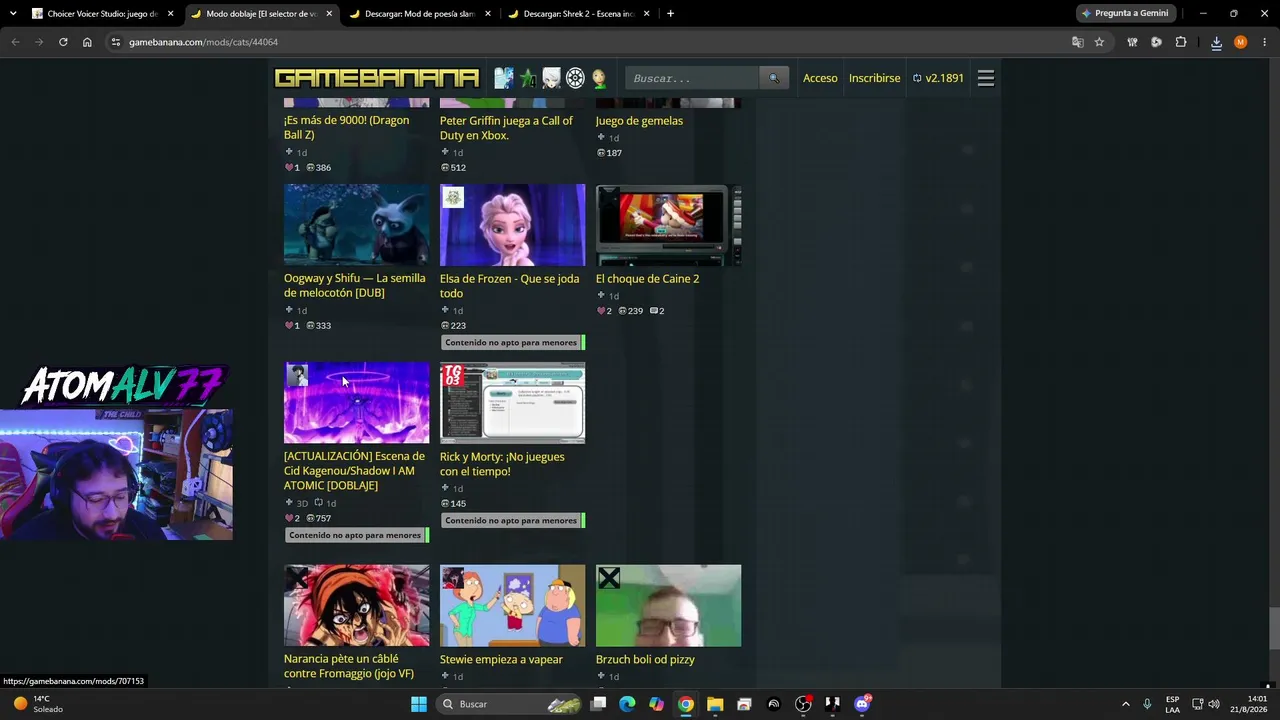Open the bald head game icon in header
Screen dimensions: 1280x720
[599, 78]
